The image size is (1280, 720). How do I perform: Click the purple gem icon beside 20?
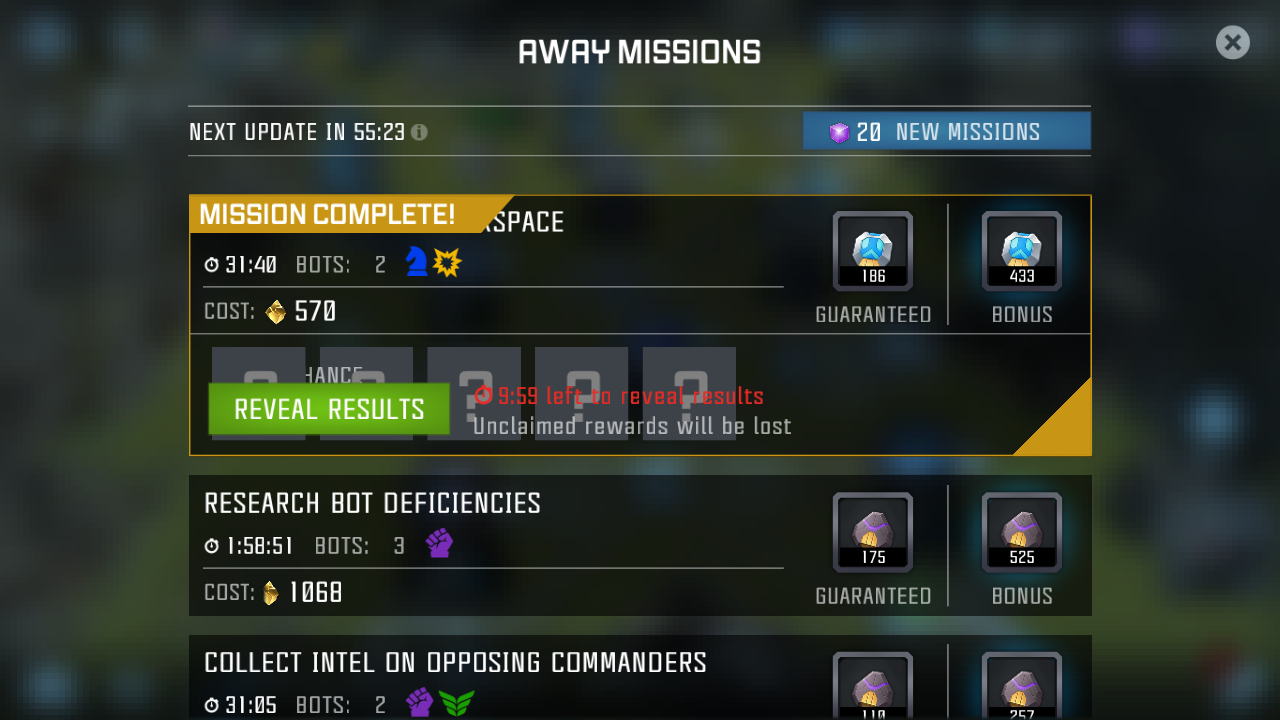point(839,133)
